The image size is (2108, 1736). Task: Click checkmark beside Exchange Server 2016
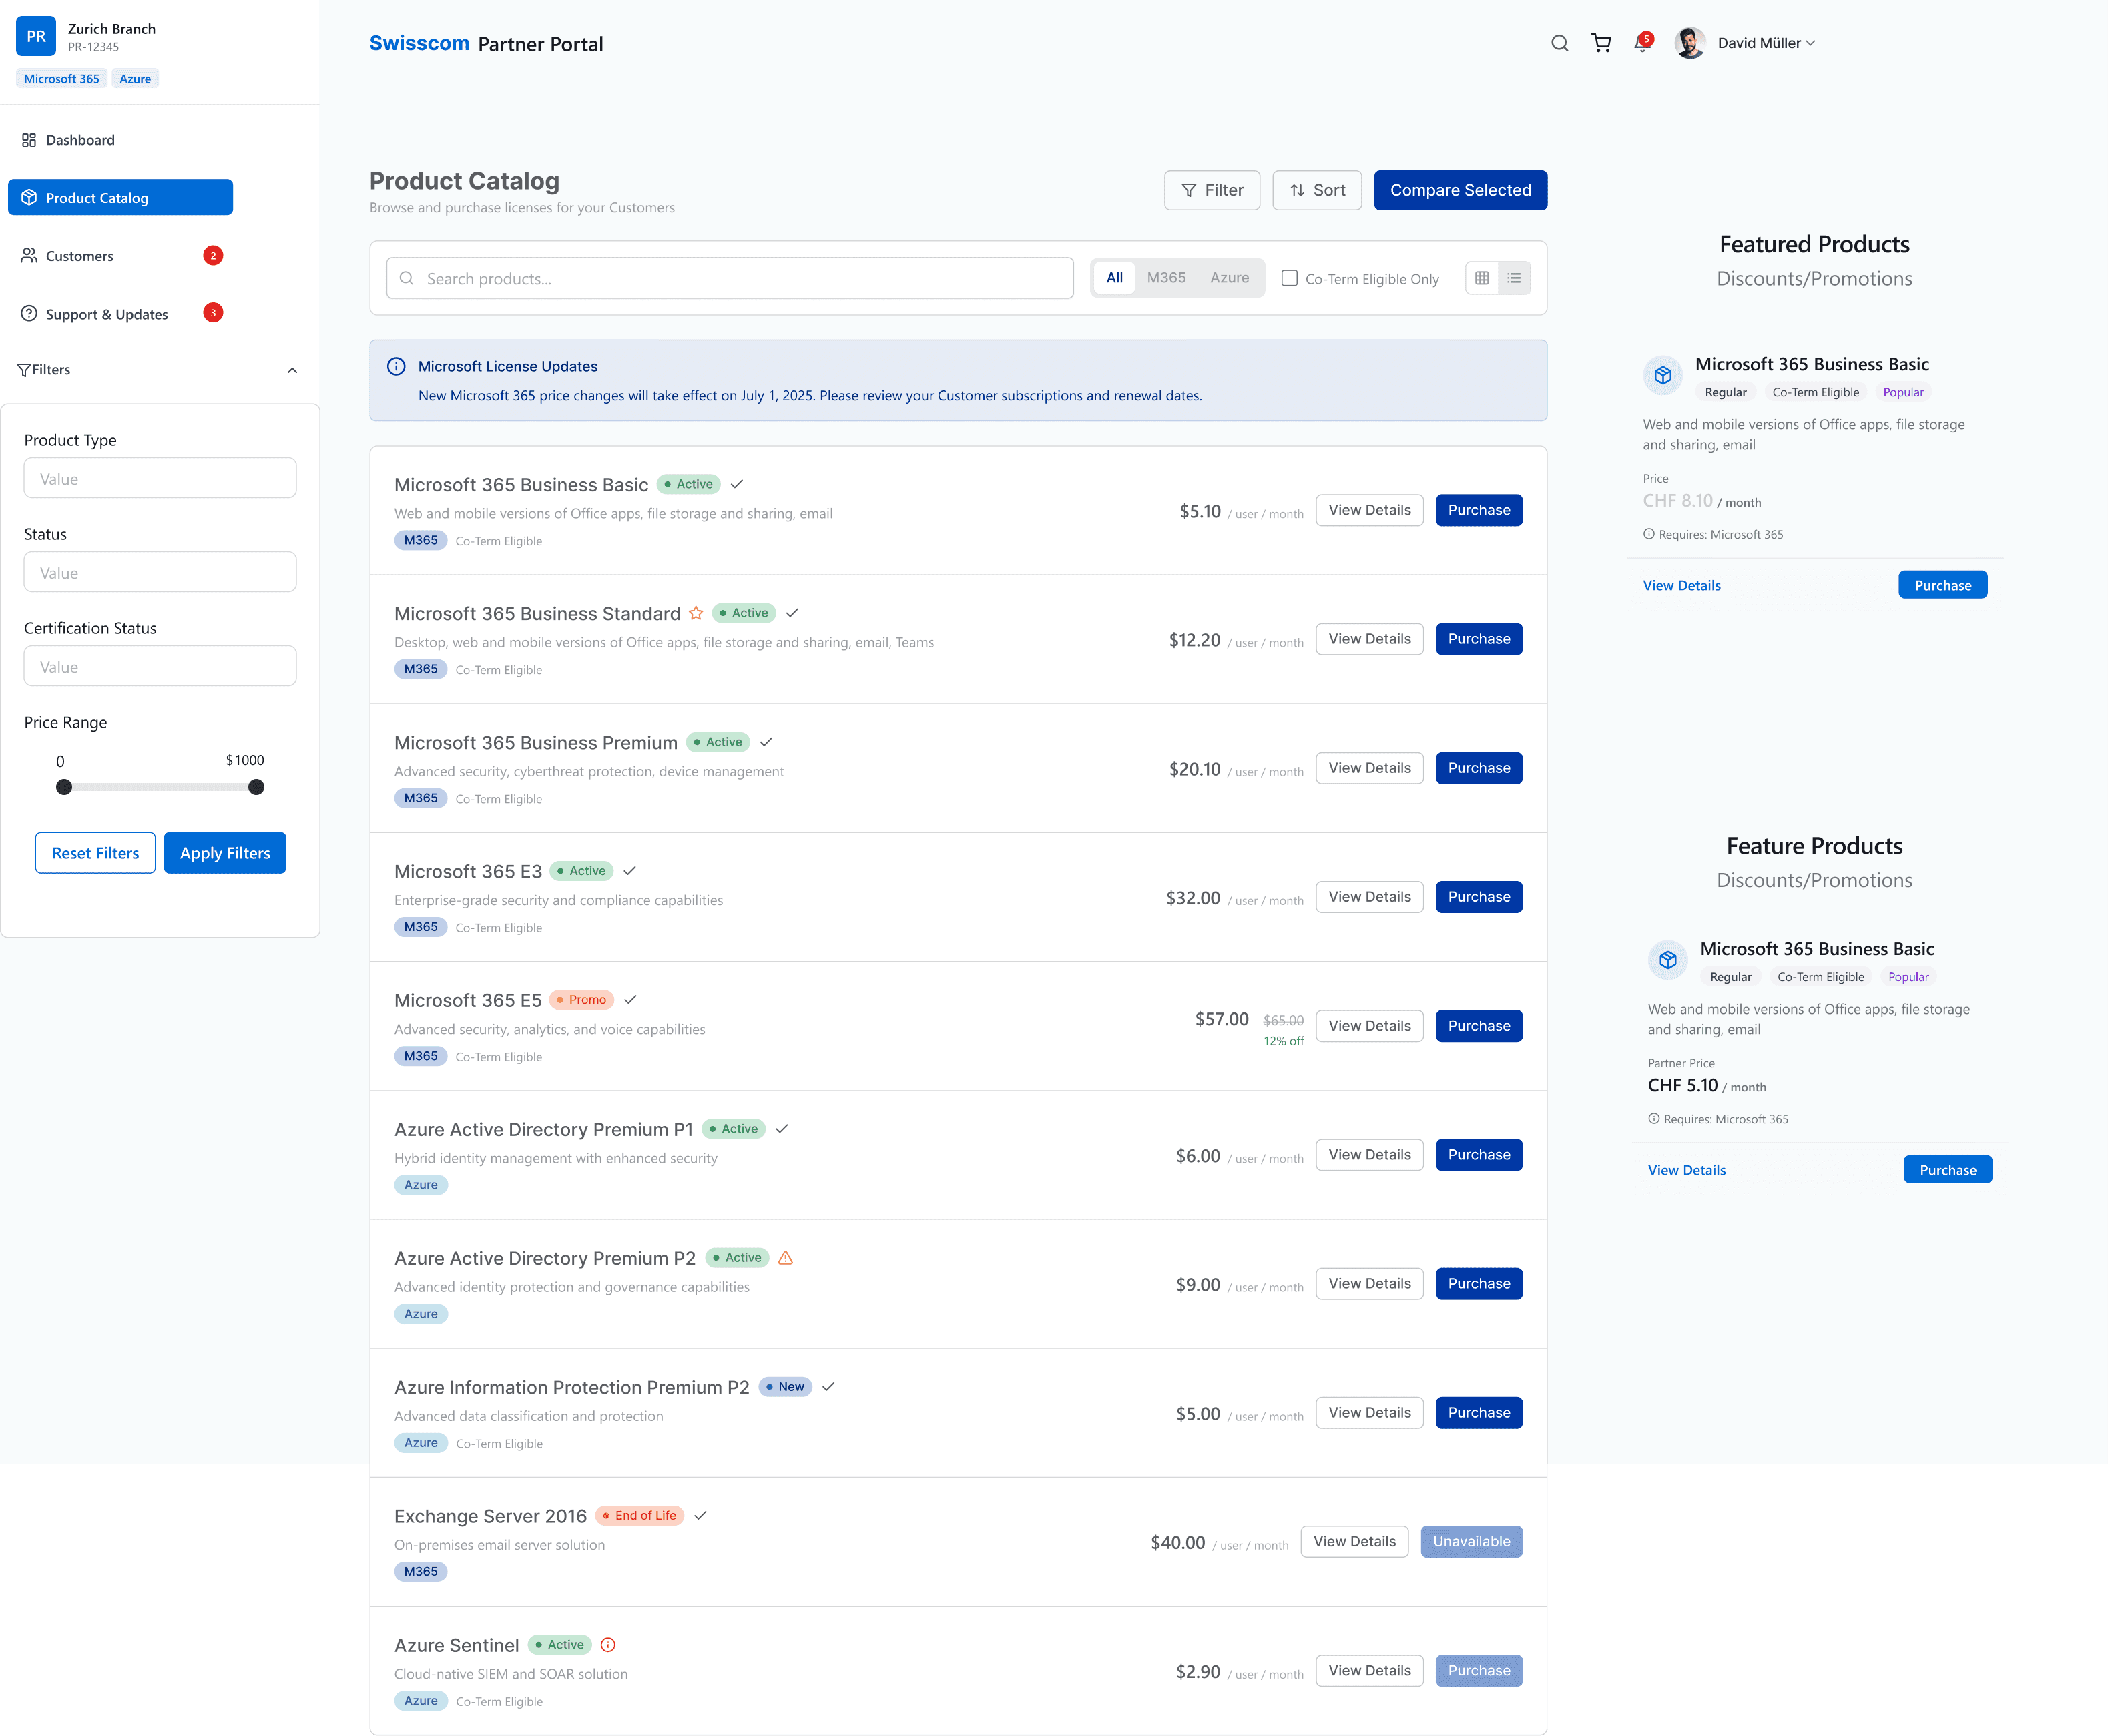pyautogui.click(x=701, y=1516)
